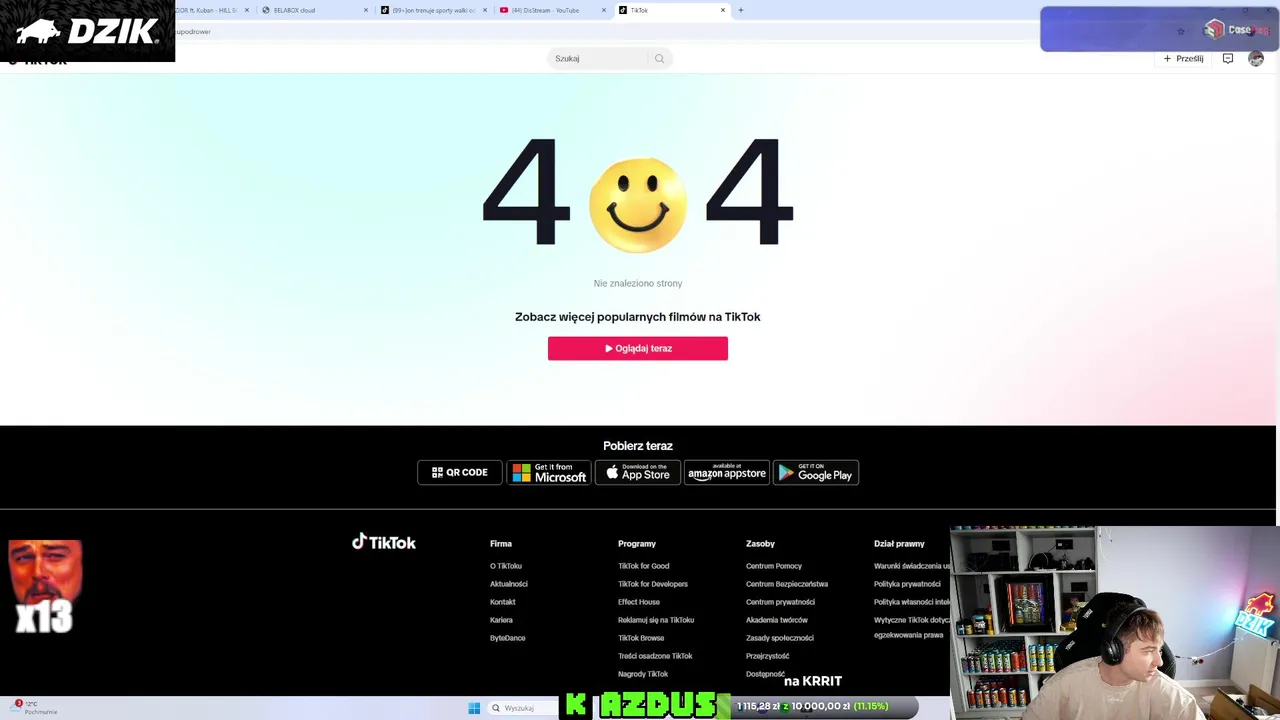Open the Centrum prywatności link

tap(780, 602)
